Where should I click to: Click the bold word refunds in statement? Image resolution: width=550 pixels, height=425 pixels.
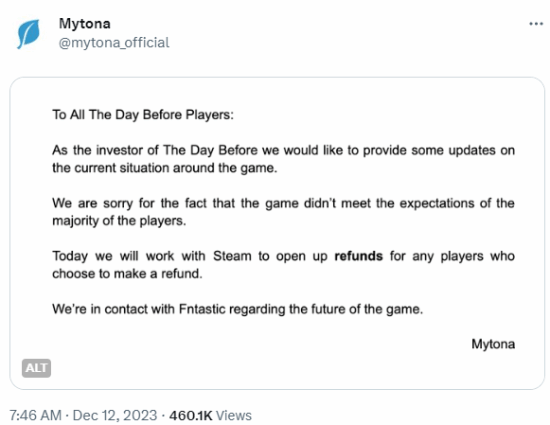pos(358,256)
